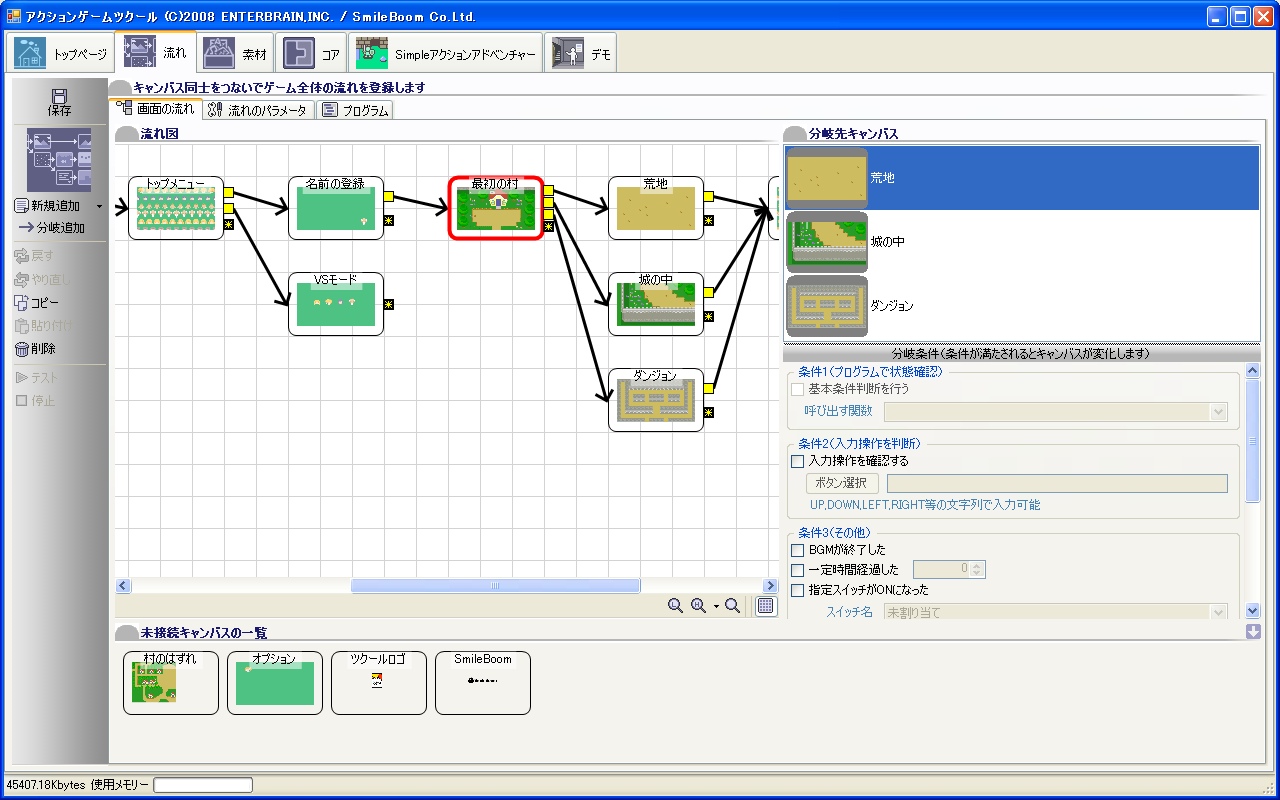Tick the 一定時間経過した checkbox

797,570
